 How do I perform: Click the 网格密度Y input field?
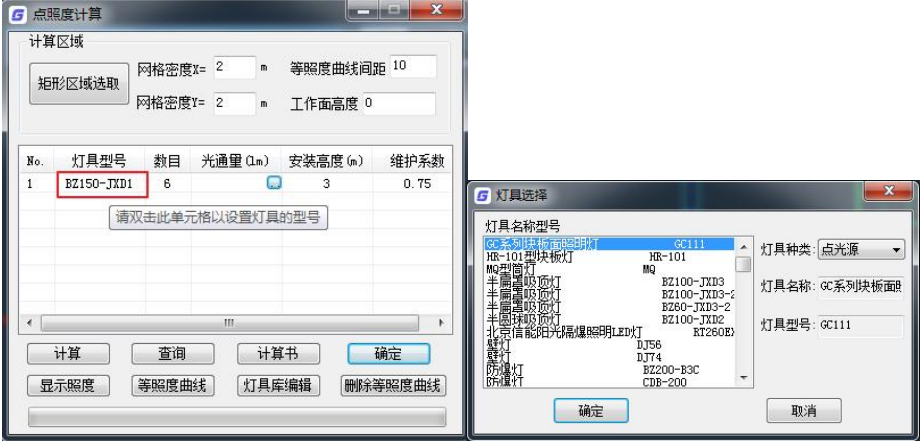click(235, 104)
